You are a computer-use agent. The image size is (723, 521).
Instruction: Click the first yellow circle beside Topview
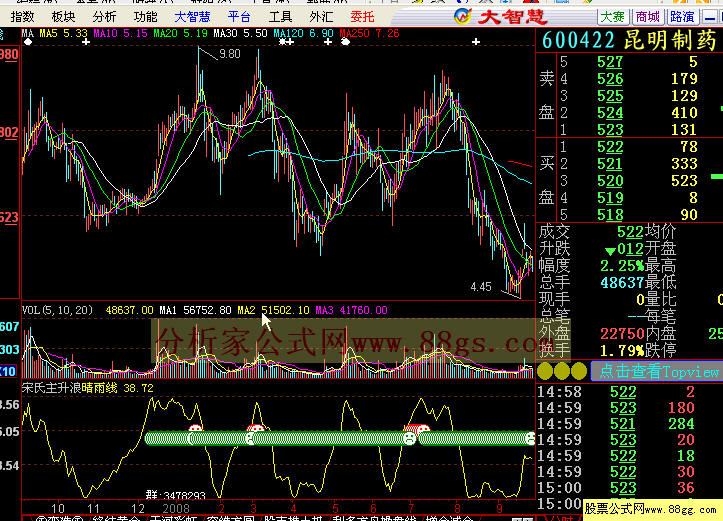pos(545,371)
